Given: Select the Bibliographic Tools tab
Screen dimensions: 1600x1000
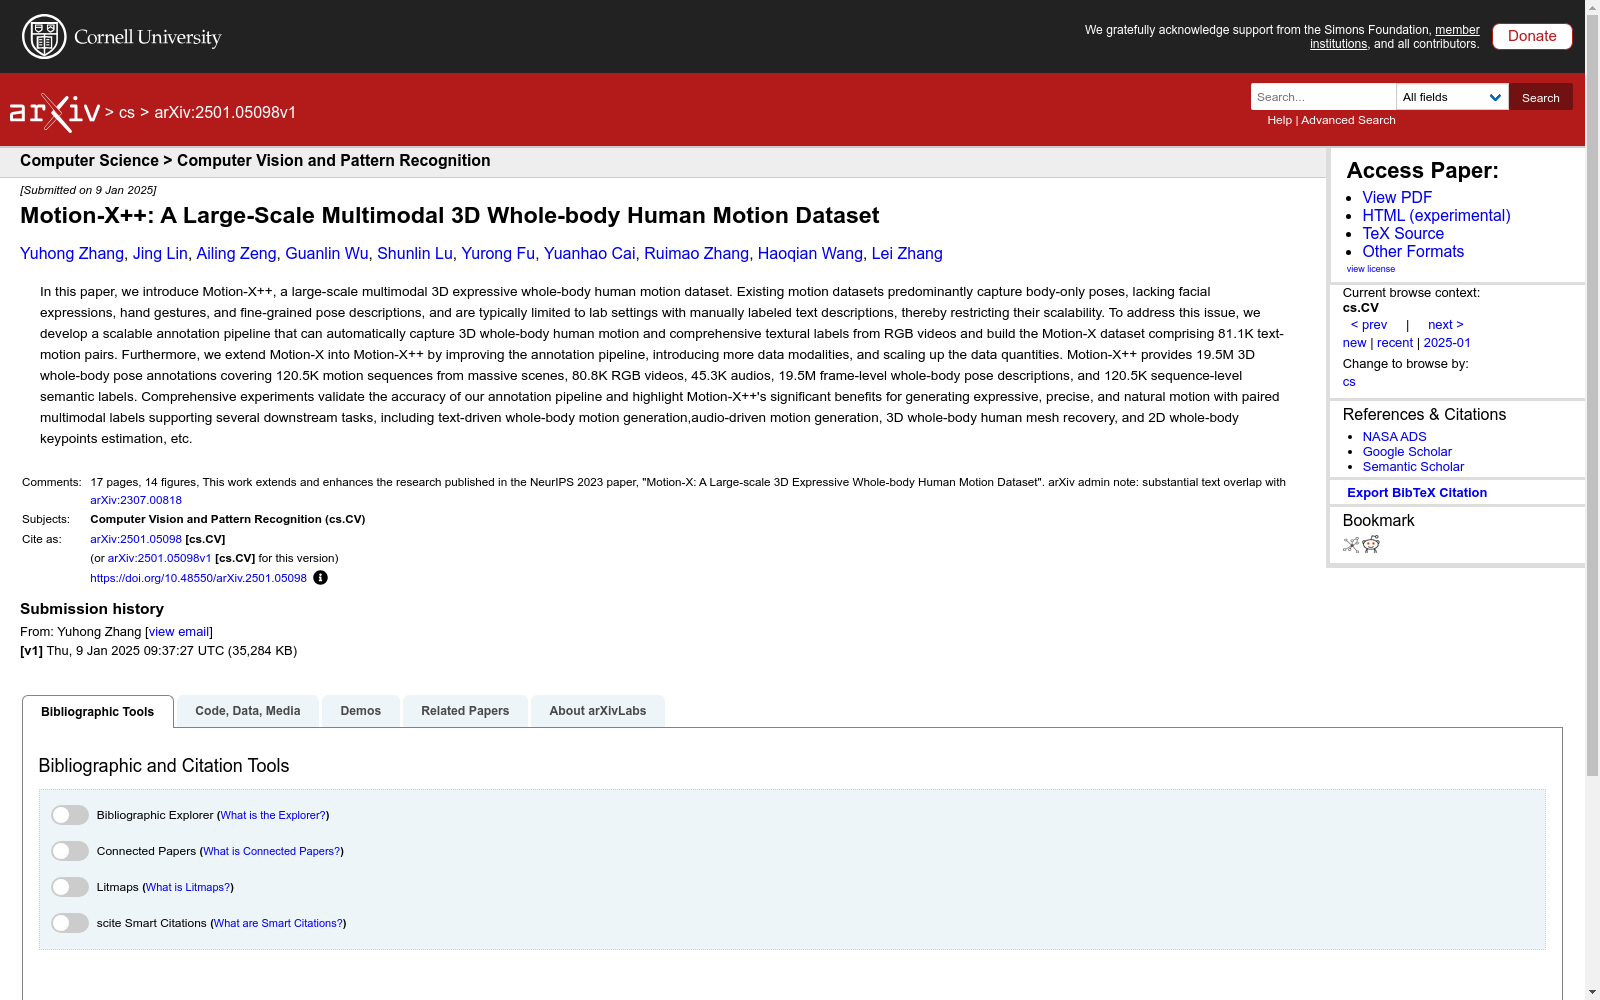Looking at the screenshot, I should pos(98,712).
